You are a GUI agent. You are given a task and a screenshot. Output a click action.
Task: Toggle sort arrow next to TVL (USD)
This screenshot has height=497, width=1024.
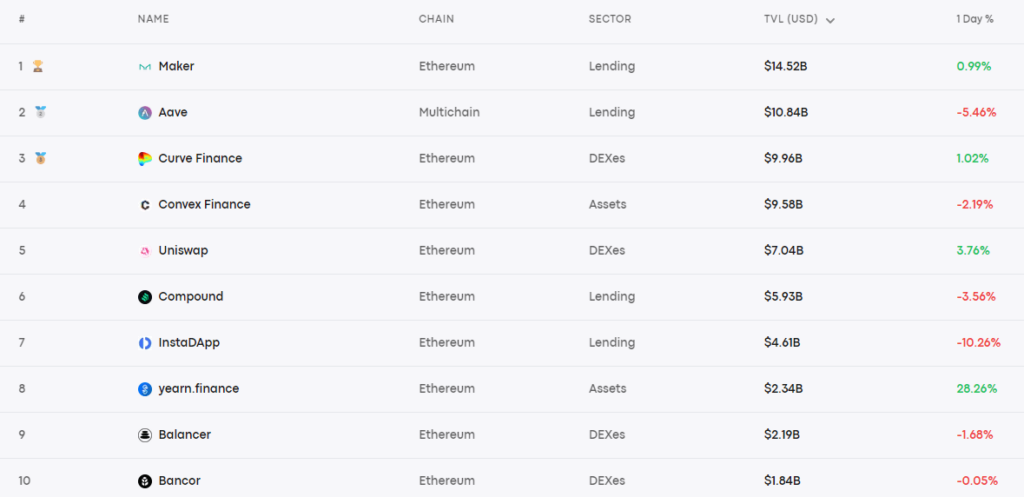pos(831,20)
